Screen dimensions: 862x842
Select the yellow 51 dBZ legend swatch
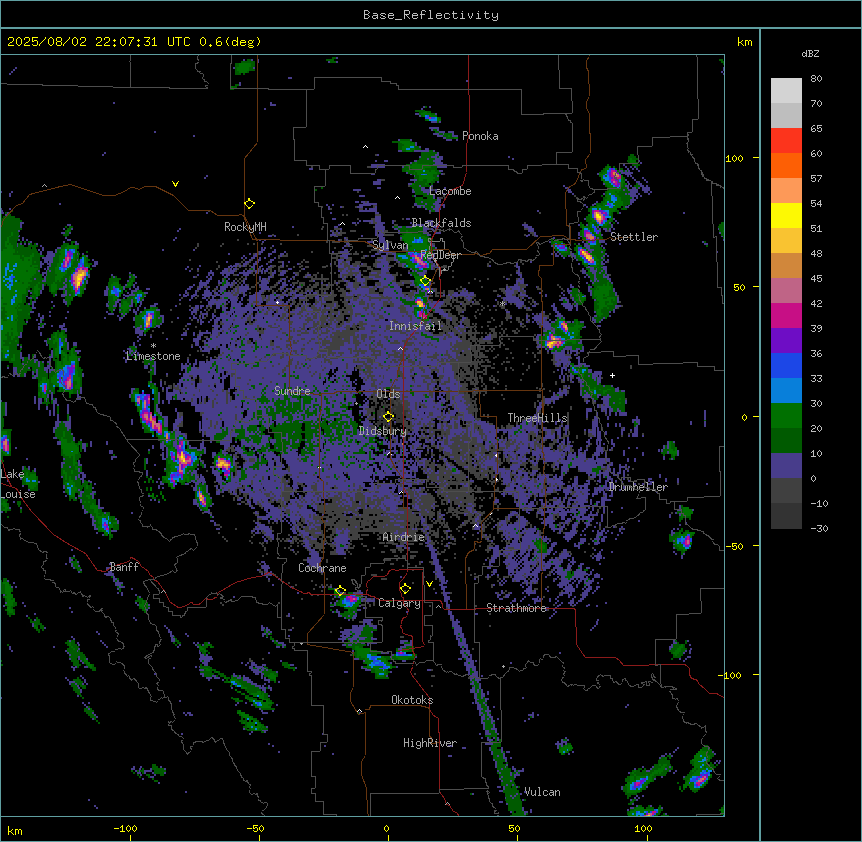[786, 215]
